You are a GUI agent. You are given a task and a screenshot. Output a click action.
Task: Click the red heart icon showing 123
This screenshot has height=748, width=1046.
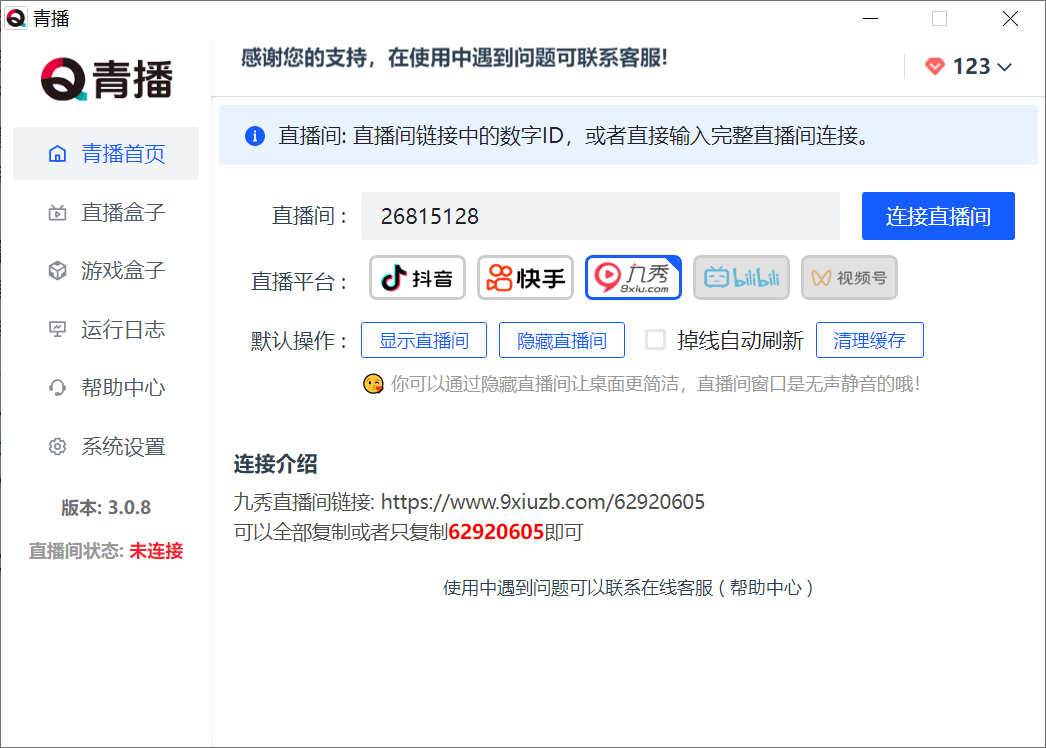[x=934, y=66]
